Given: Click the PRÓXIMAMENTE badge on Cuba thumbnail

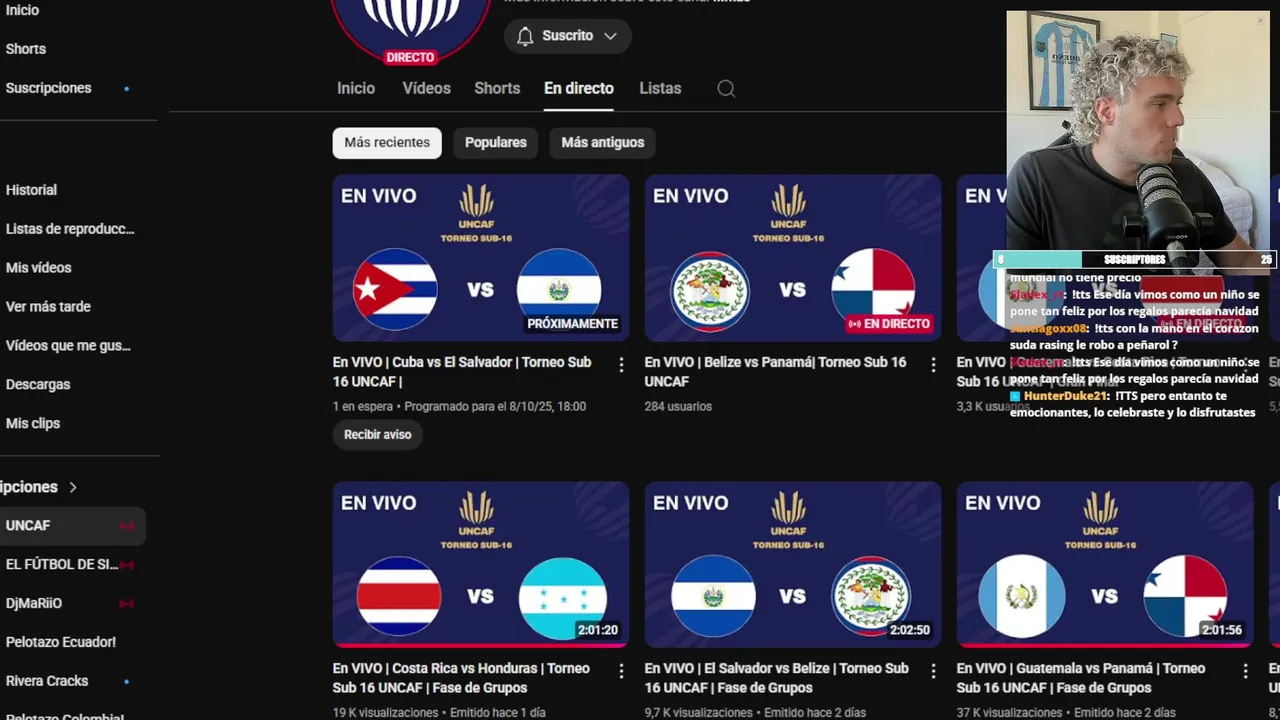Looking at the screenshot, I should click(x=573, y=324).
